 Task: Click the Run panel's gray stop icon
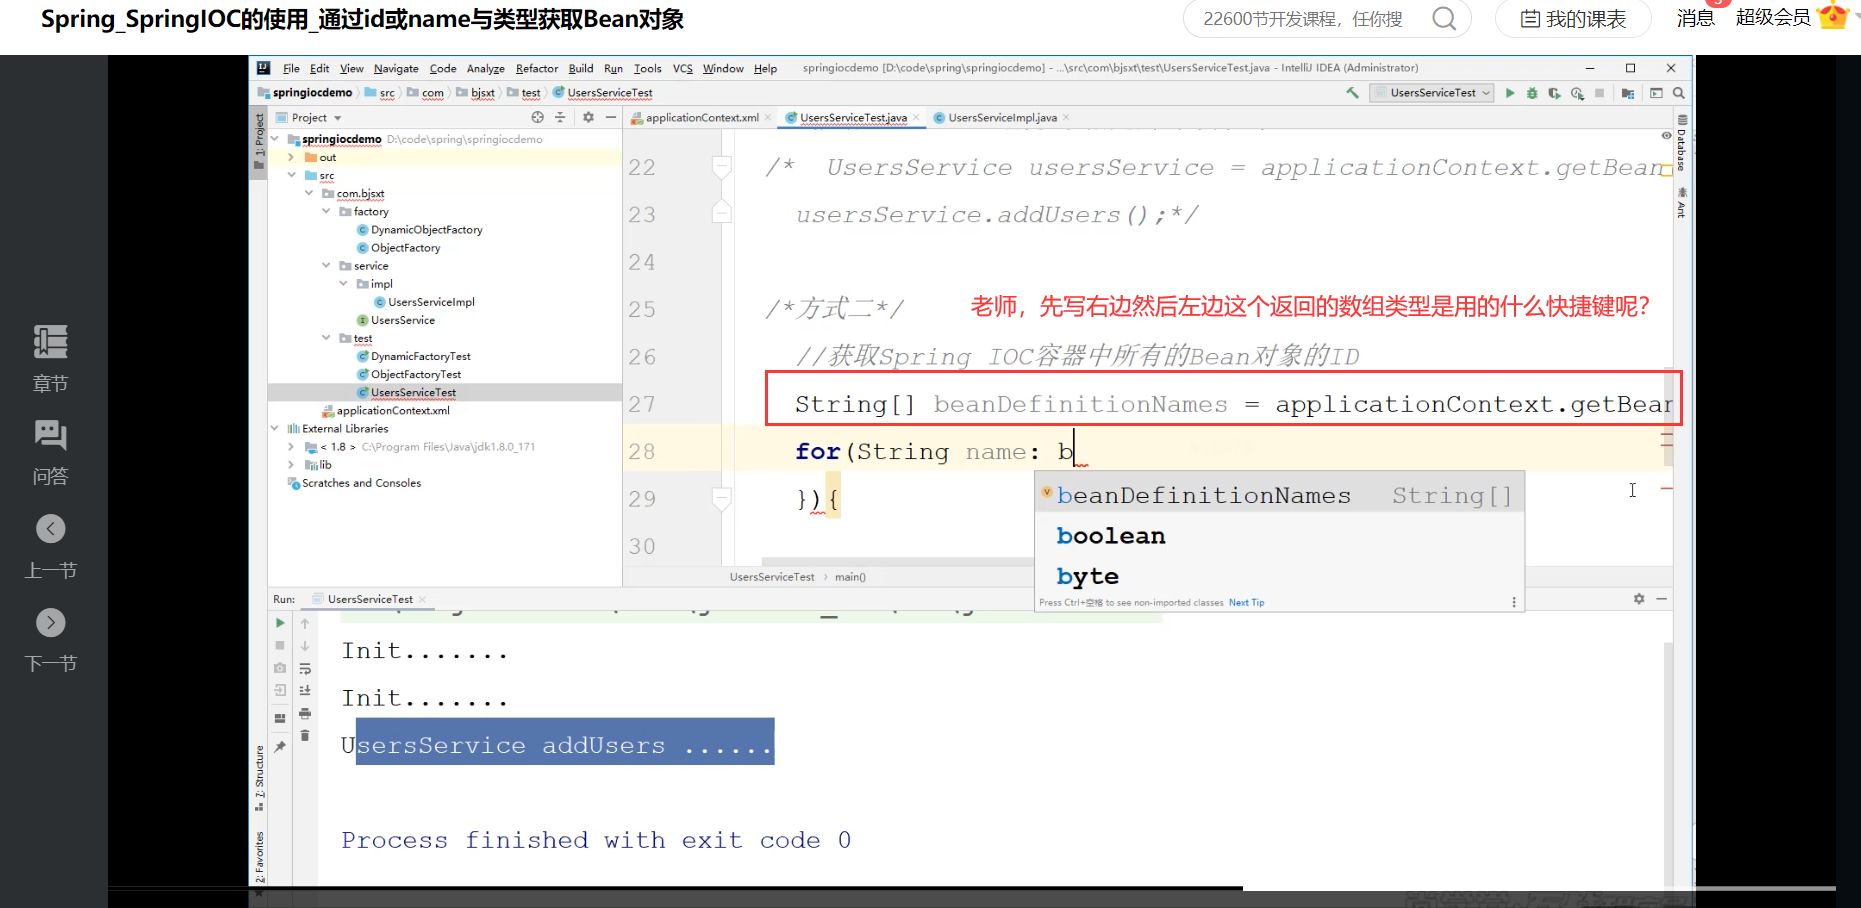(280, 645)
